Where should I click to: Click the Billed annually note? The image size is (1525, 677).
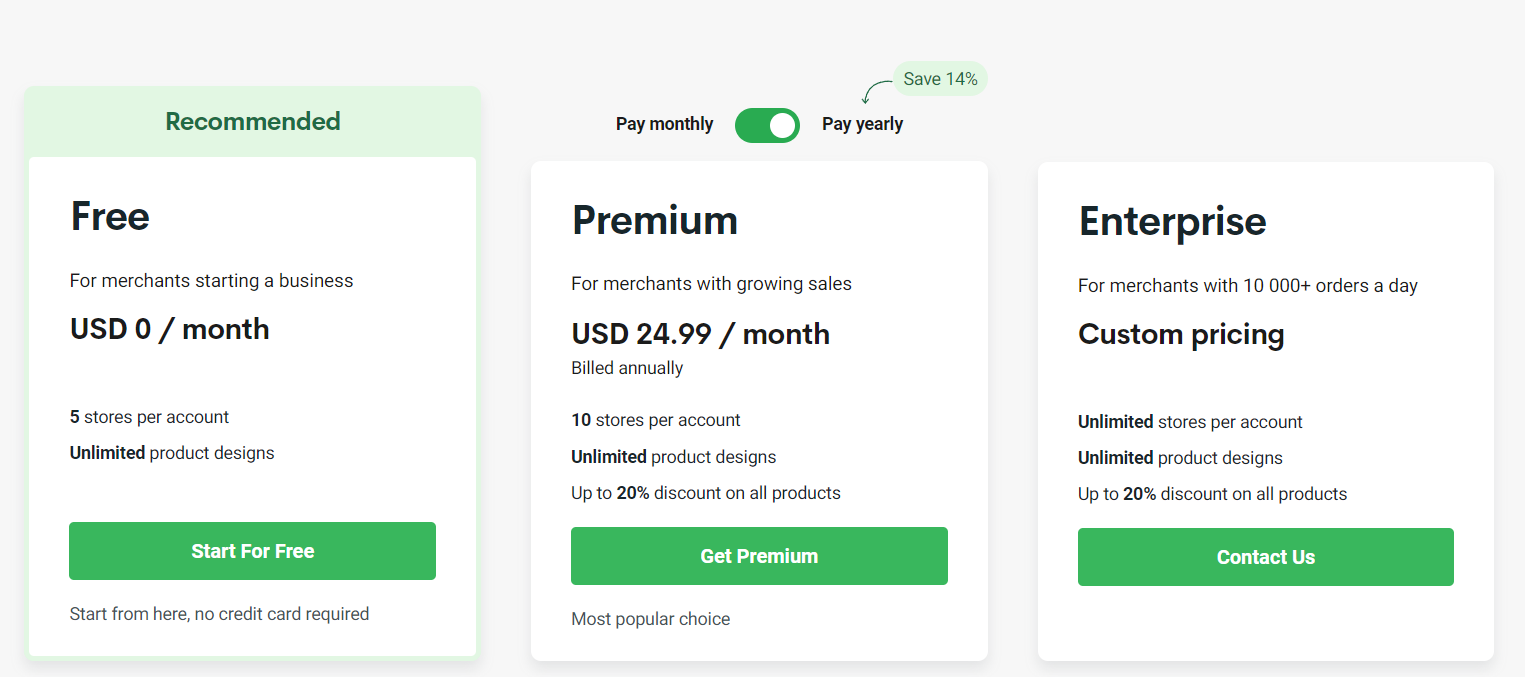(x=625, y=367)
